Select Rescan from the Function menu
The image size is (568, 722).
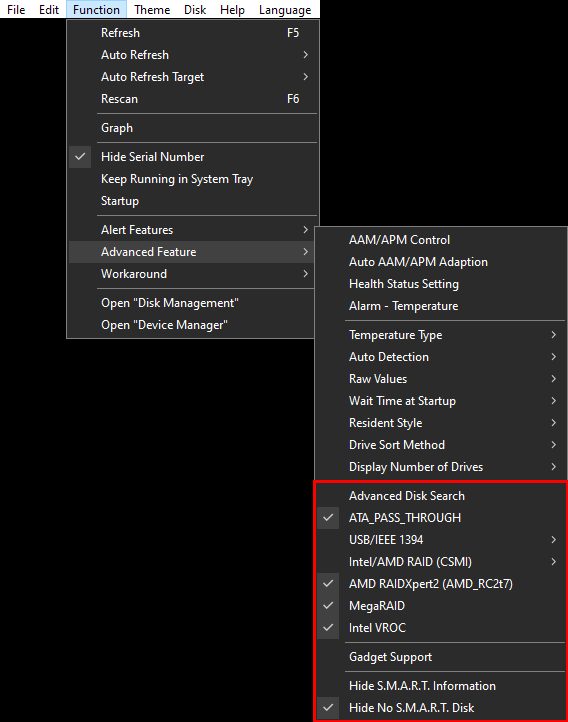[192, 99]
